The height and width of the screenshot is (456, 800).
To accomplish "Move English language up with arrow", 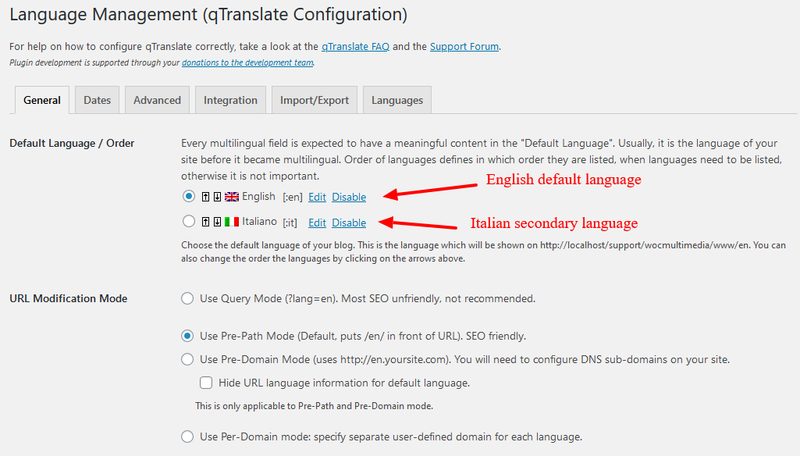I will [205, 197].
